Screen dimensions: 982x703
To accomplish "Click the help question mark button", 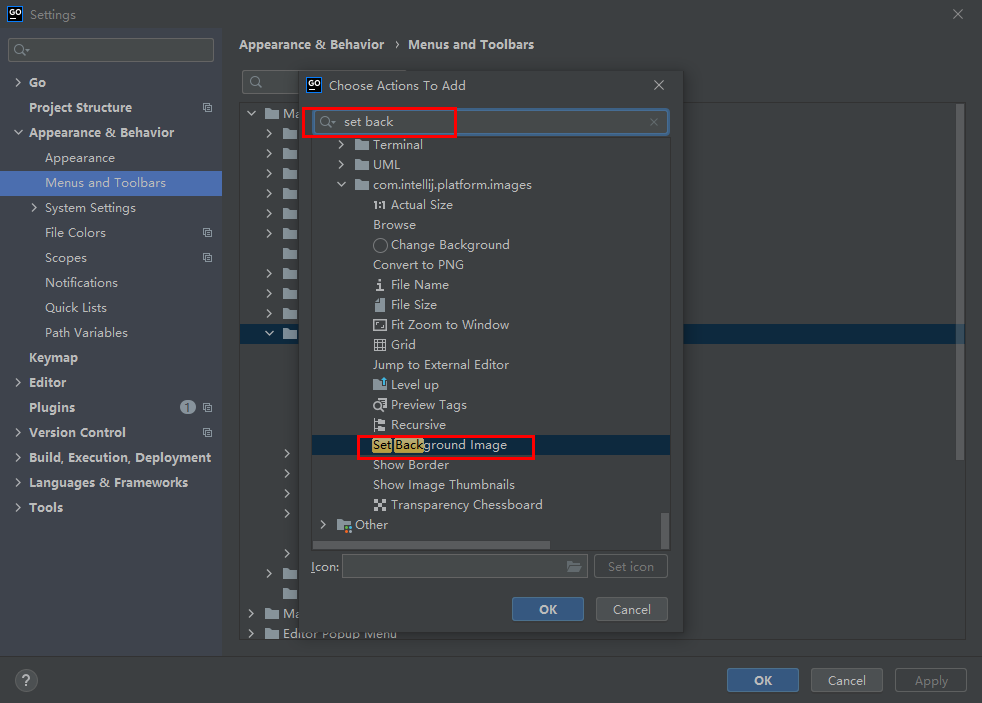I will (26, 680).
